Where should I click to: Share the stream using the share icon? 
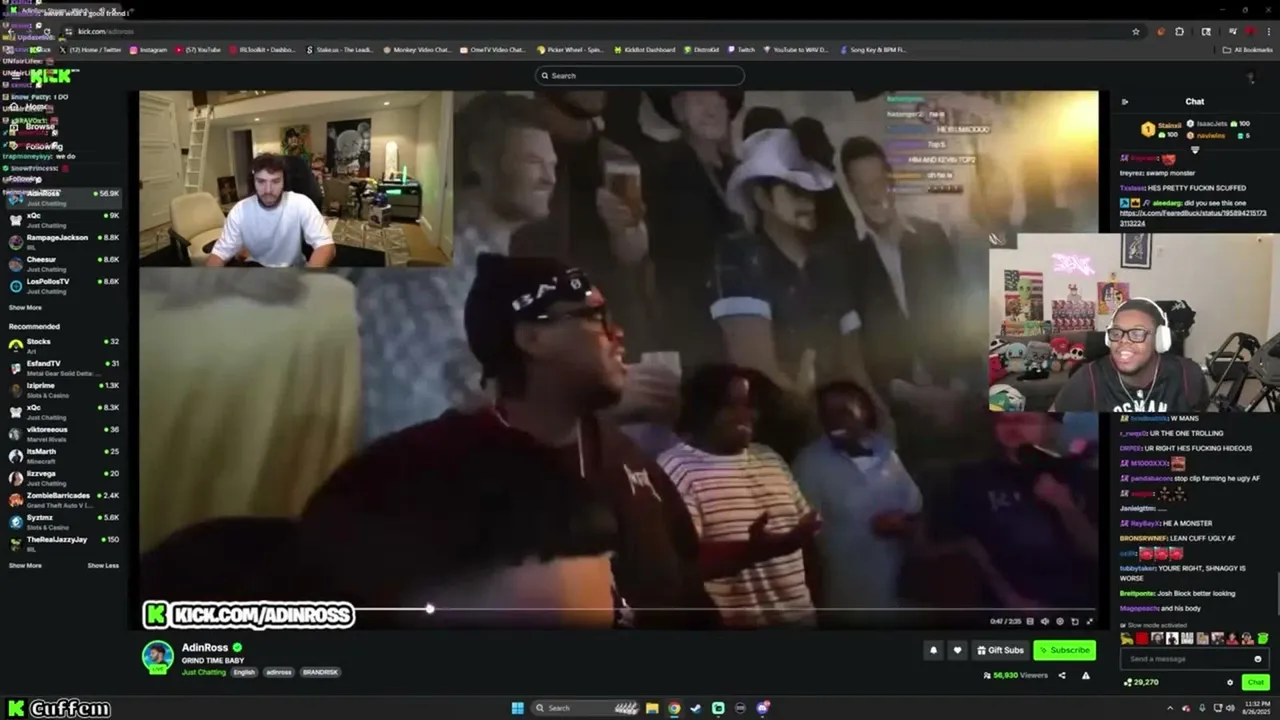(x=1062, y=676)
